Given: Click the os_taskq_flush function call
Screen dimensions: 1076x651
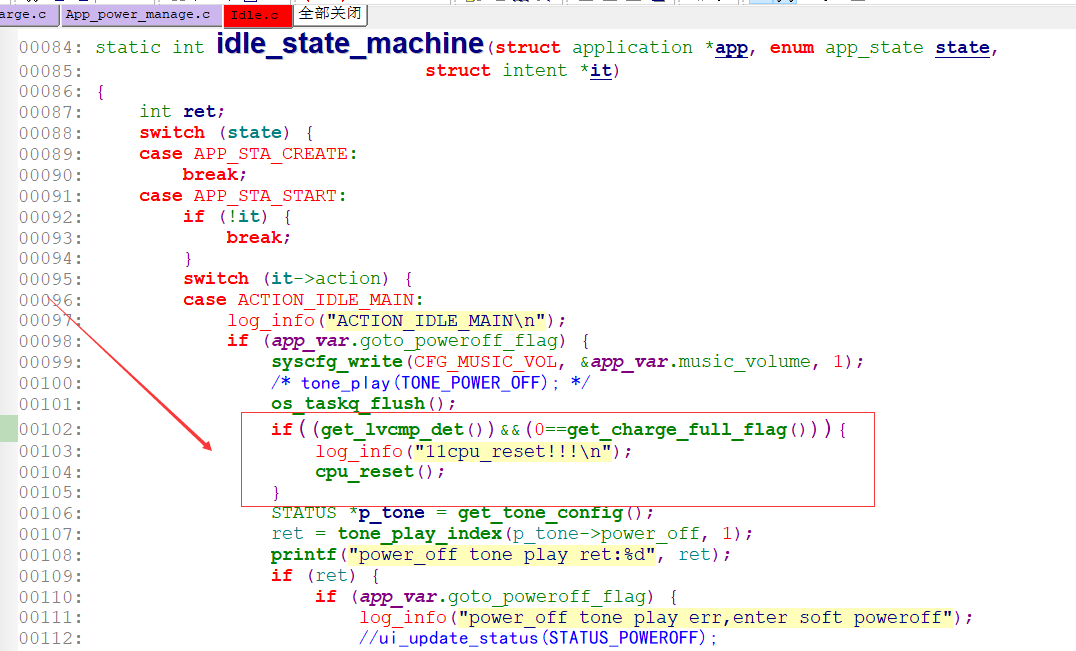Looking at the screenshot, I should click(x=348, y=404).
